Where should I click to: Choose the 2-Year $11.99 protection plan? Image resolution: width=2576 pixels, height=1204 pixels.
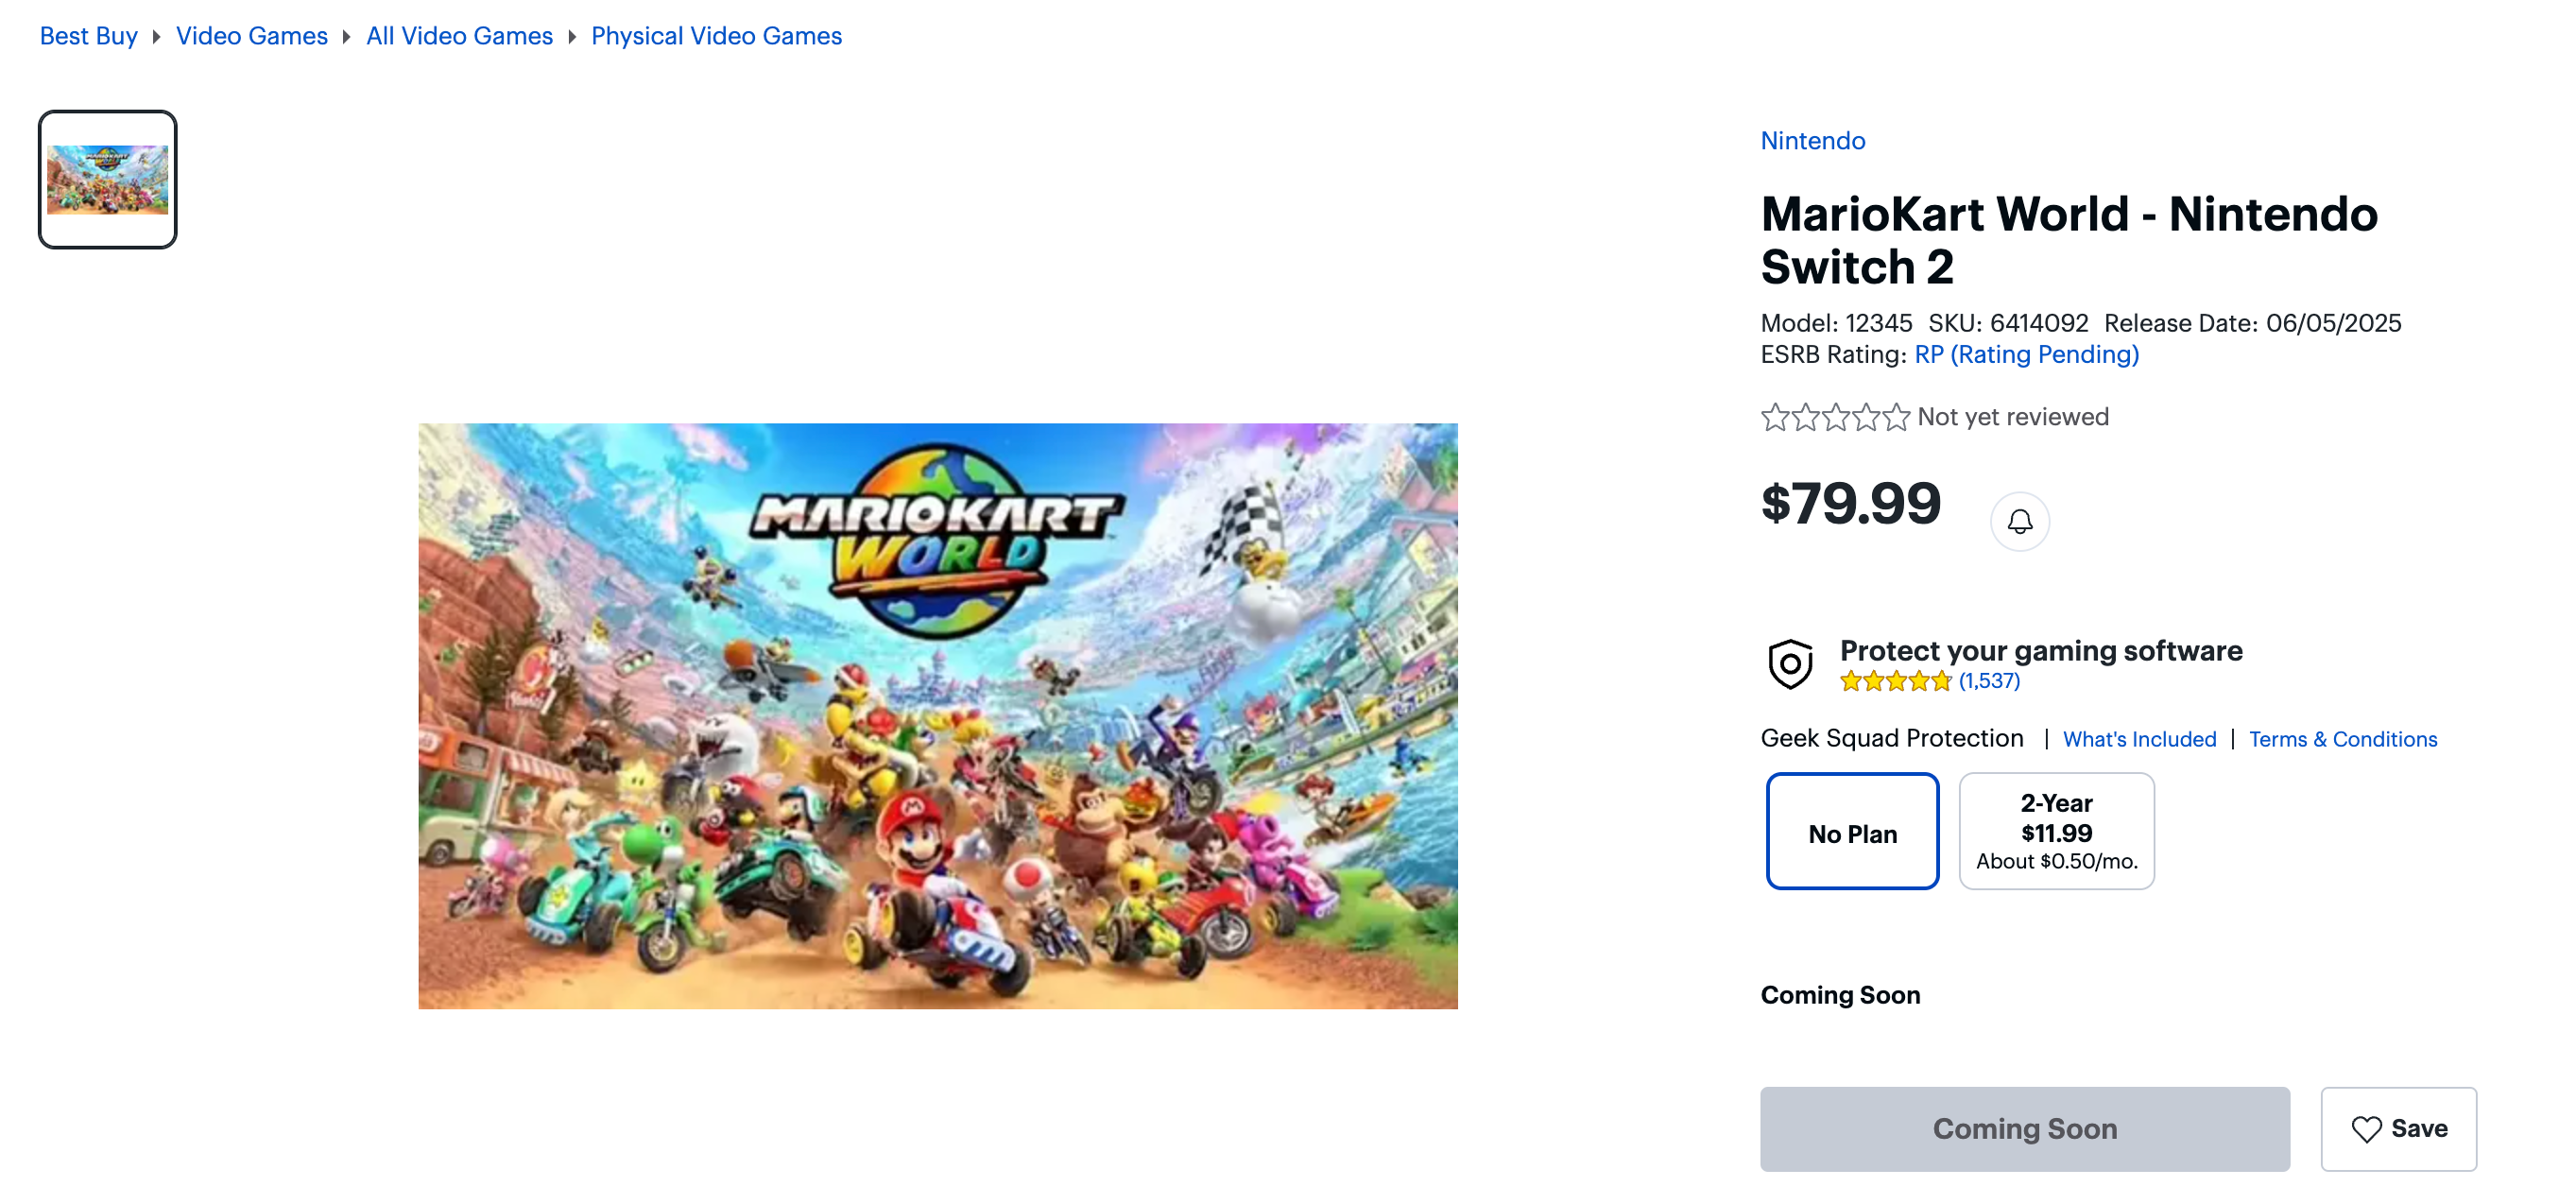click(x=2056, y=832)
